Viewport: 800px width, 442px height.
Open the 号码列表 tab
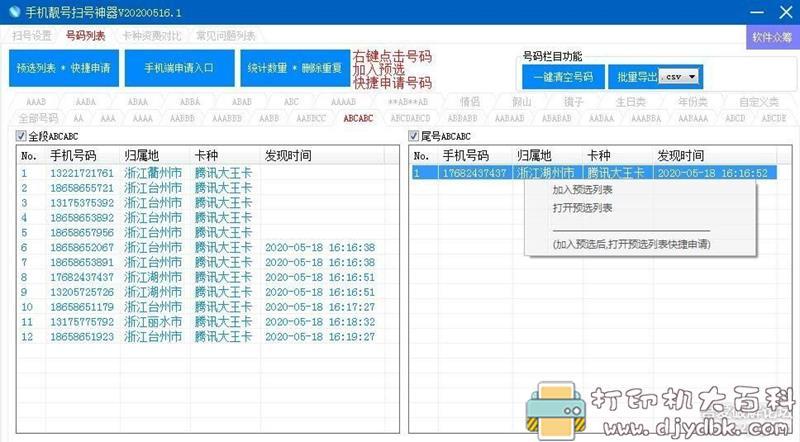tap(86, 36)
